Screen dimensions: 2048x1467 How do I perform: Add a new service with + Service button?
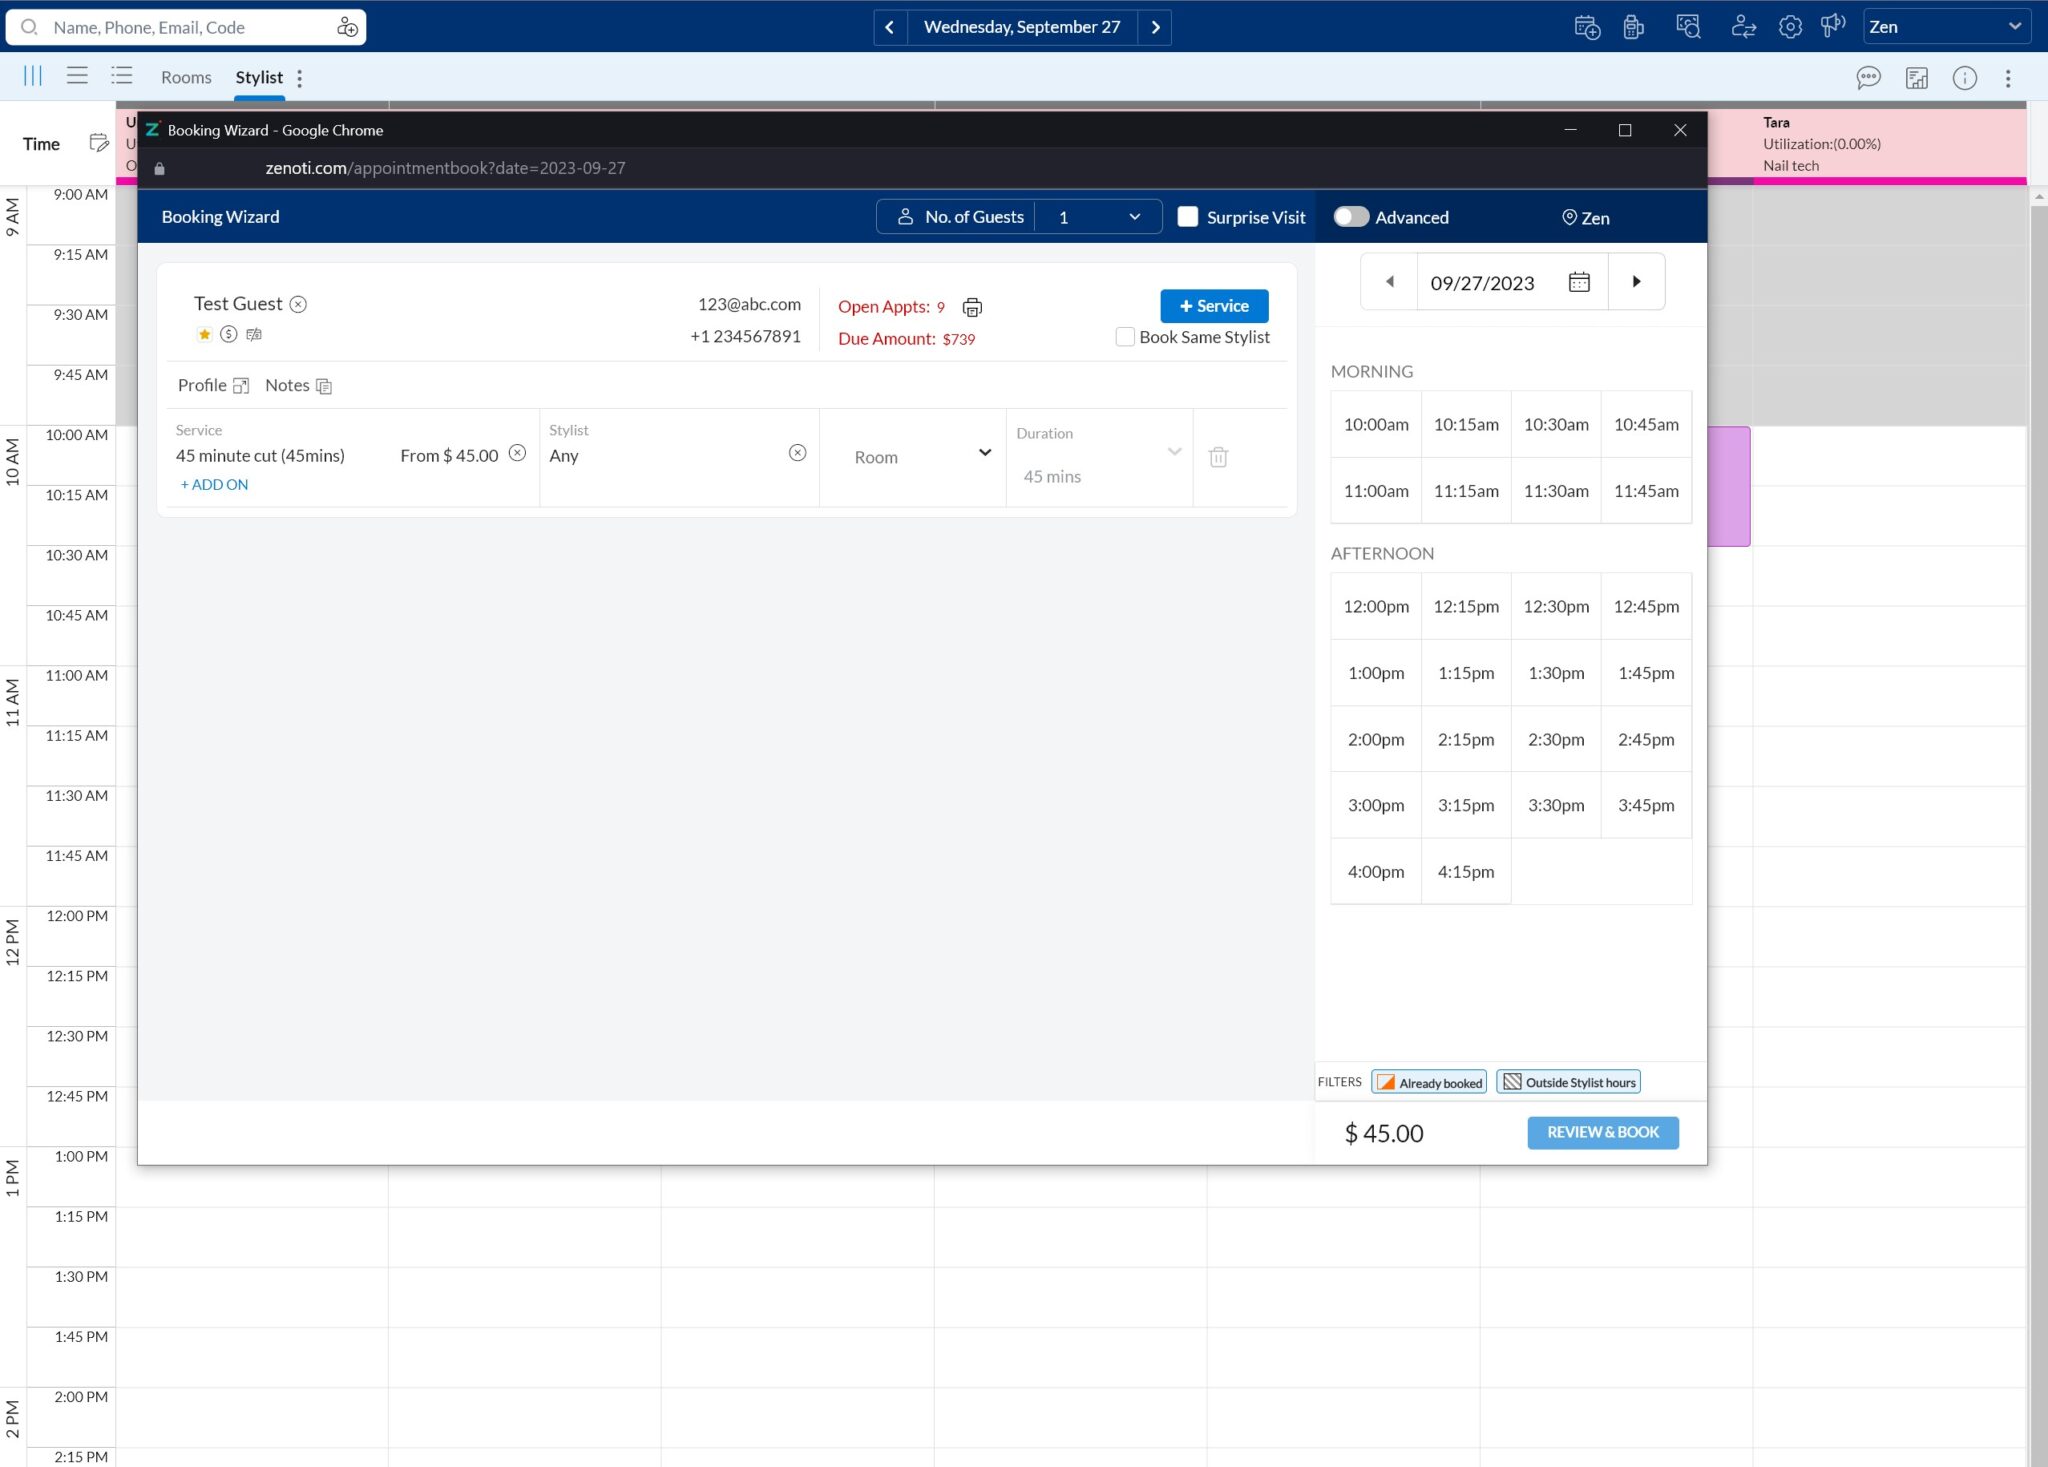click(x=1214, y=306)
